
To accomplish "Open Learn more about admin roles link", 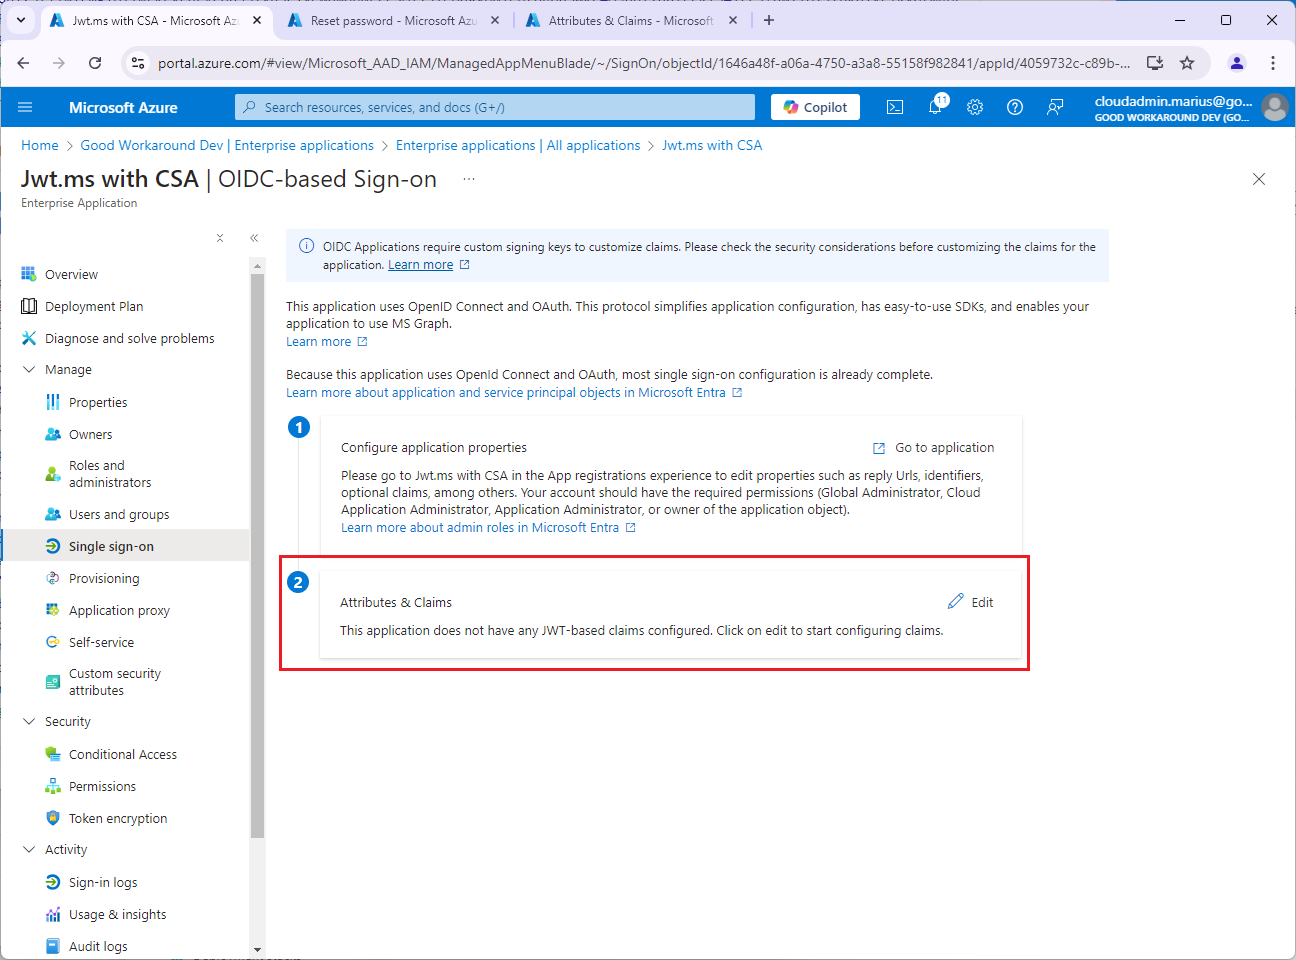I will click(480, 528).
